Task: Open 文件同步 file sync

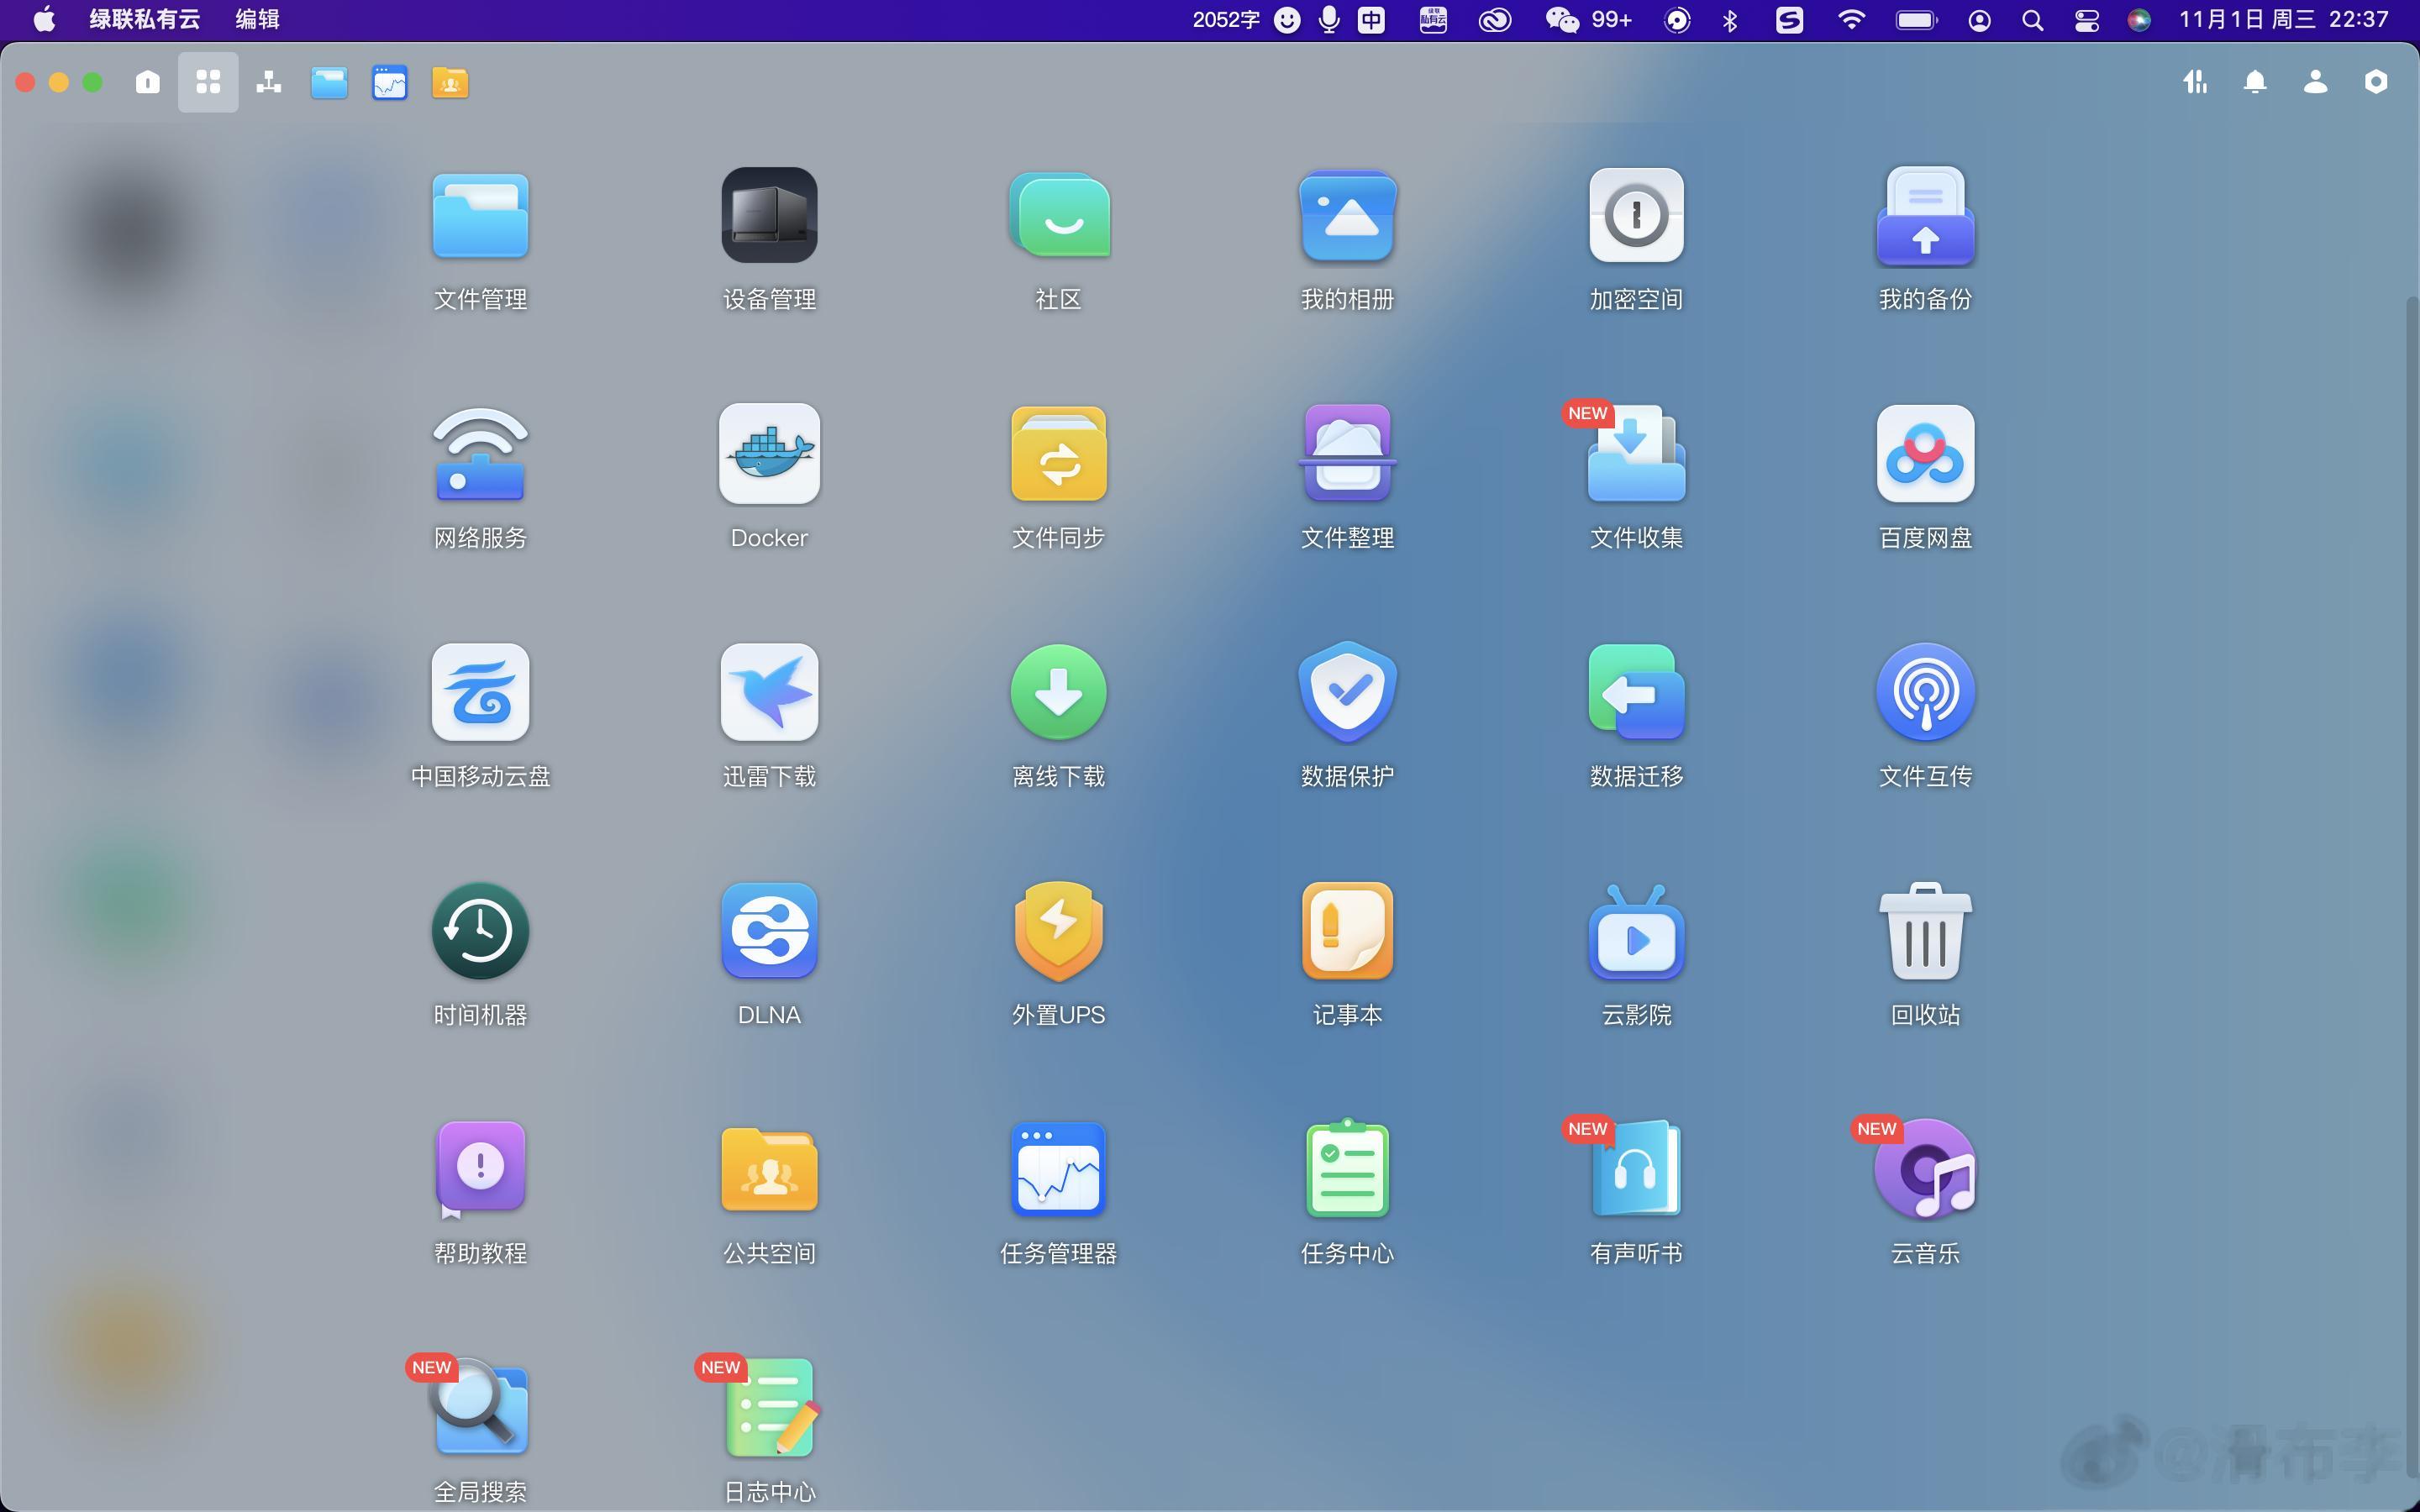Action: [x=1058, y=454]
